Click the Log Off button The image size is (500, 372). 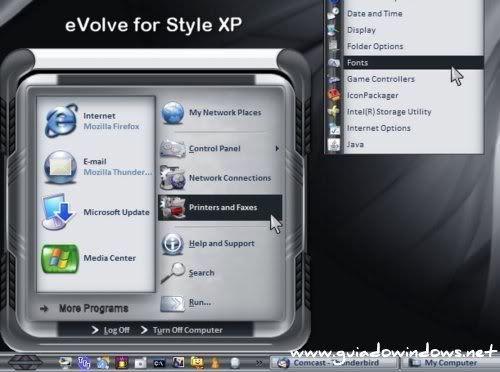111,330
